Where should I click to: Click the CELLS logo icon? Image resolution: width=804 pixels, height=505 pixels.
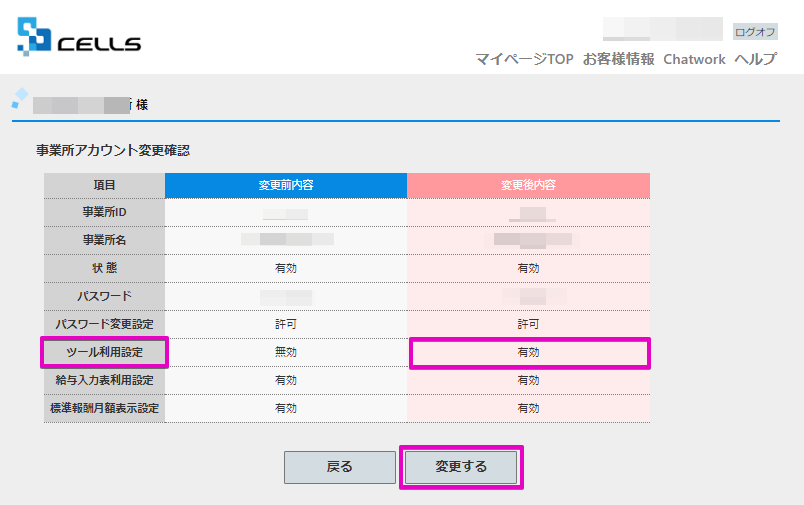(x=34, y=36)
